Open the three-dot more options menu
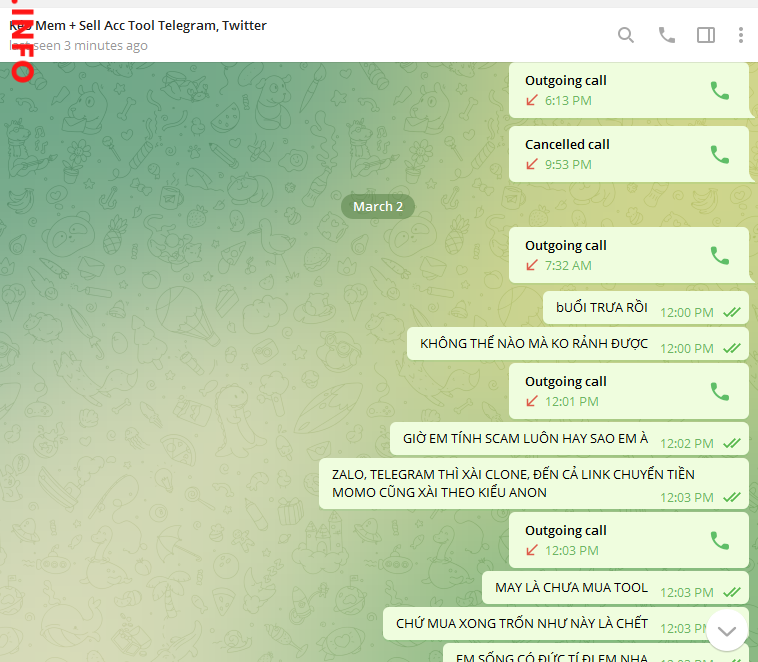The width and height of the screenshot is (758, 662). click(x=741, y=35)
